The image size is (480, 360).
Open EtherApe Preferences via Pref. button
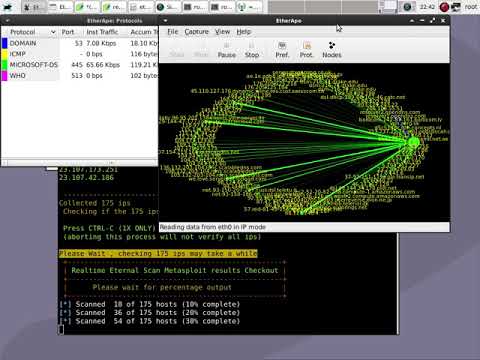tap(282, 50)
